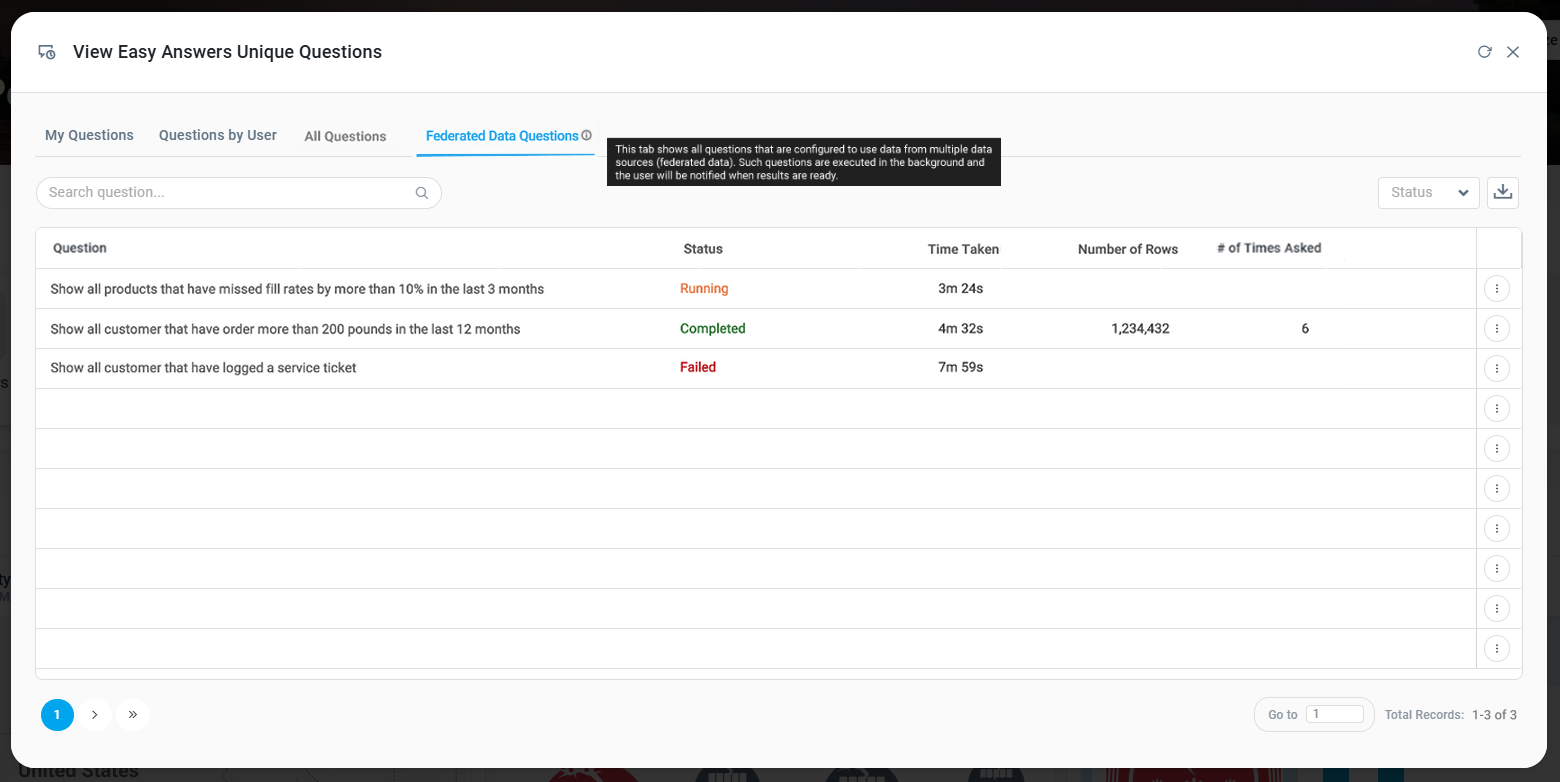
Task: Click the 3m 24s time value
Action: tap(961, 289)
